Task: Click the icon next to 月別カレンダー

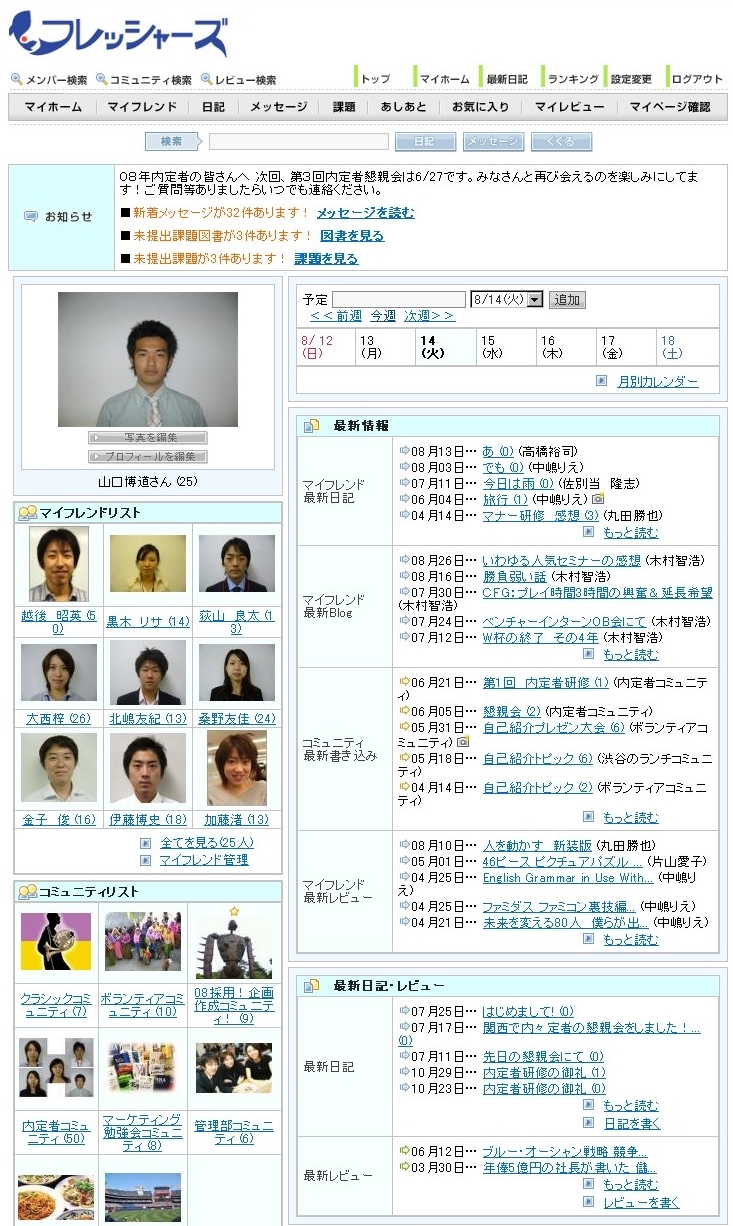Action: [x=601, y=380]
